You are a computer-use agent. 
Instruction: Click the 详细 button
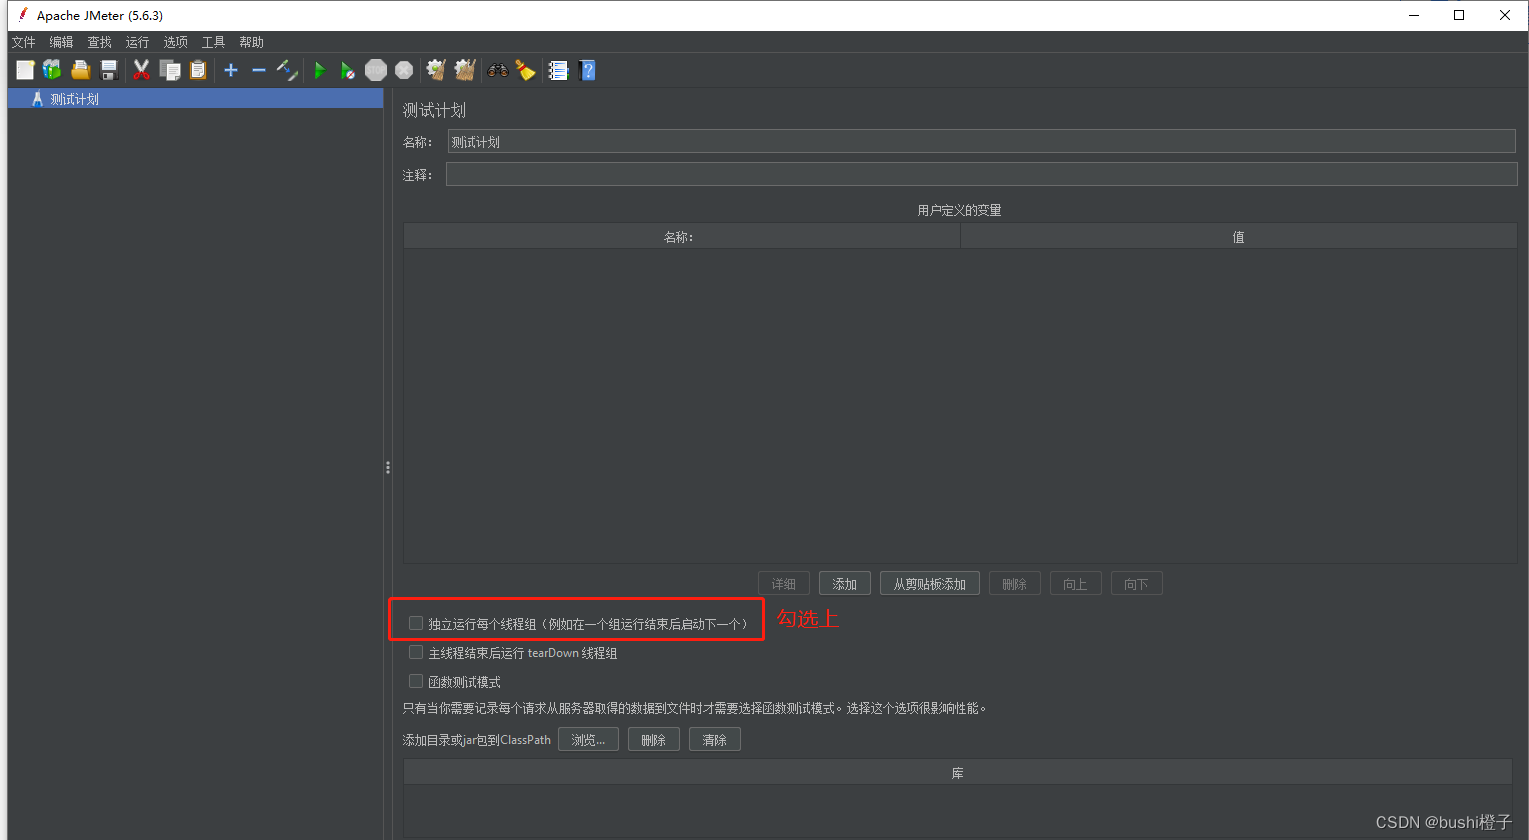click(x=784, y=584)
